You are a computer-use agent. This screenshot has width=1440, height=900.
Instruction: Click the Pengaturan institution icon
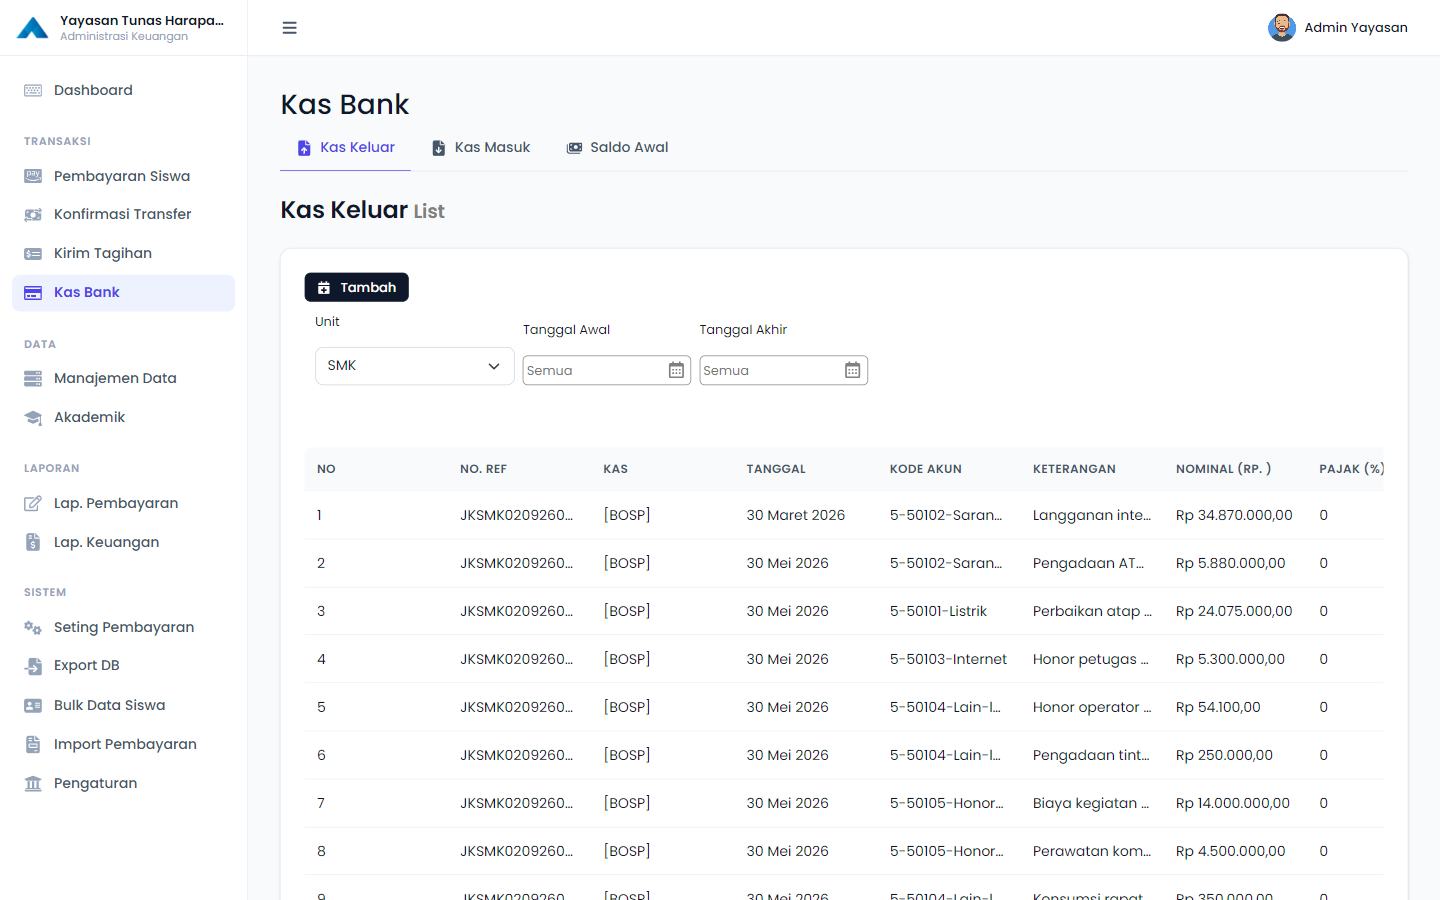click(33, 783)
